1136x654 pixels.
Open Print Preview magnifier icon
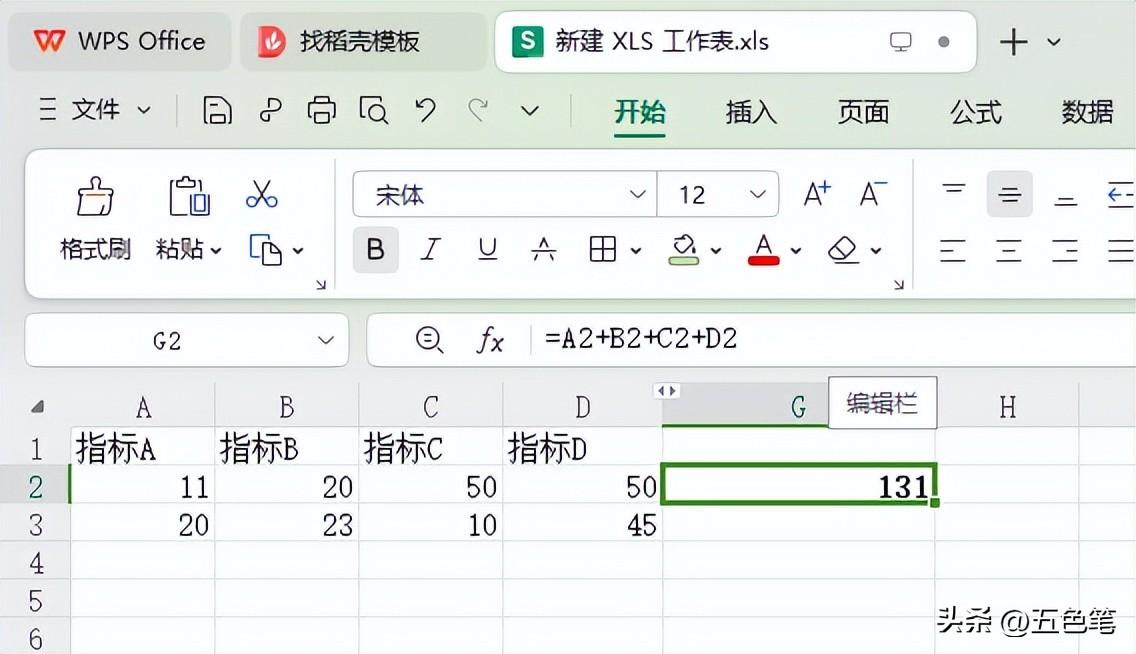tap(374, 111)
